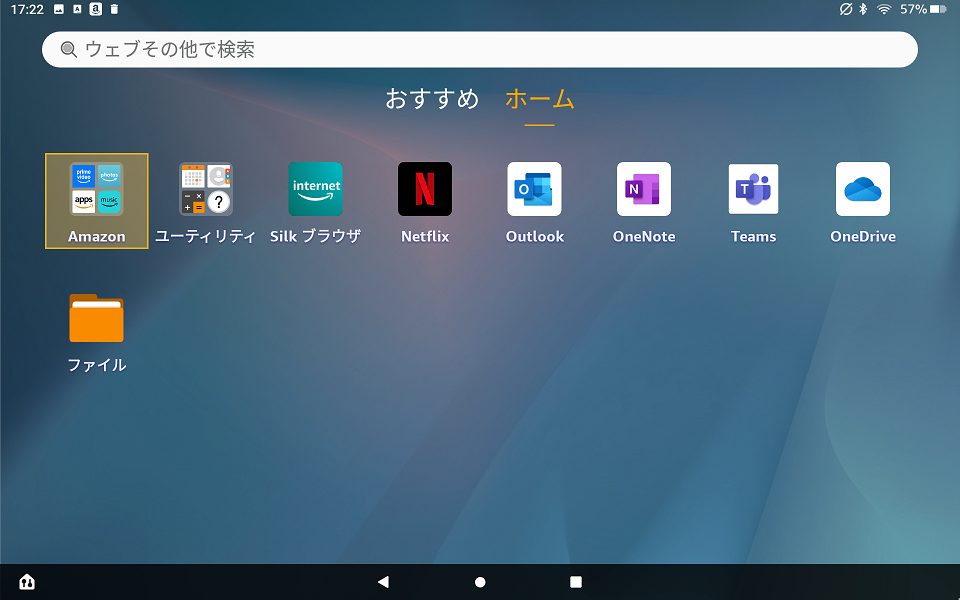The height and width of the screenshot is (600, 960).
Task: Open the Outlook app
Action: [534, 189]
